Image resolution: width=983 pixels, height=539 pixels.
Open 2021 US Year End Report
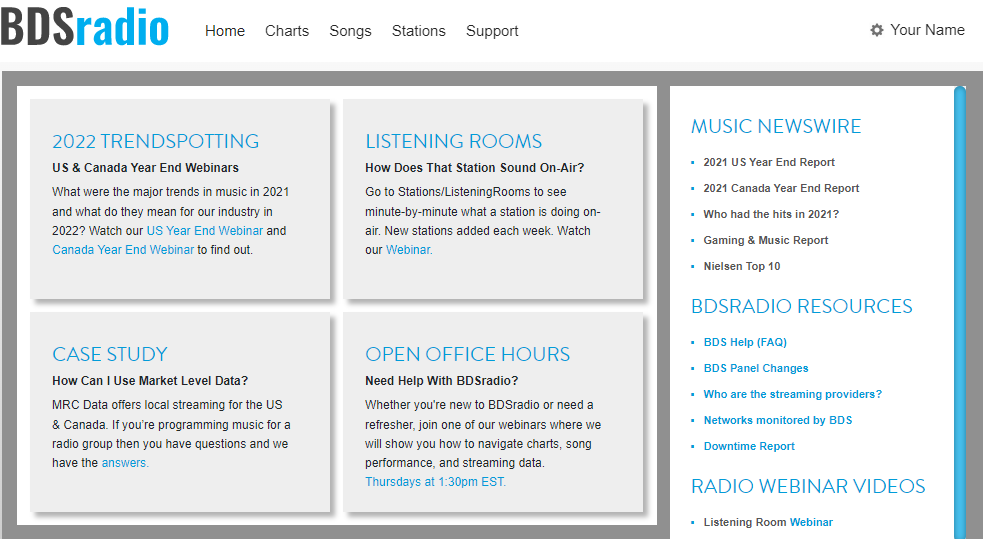[x=769, y=162]
